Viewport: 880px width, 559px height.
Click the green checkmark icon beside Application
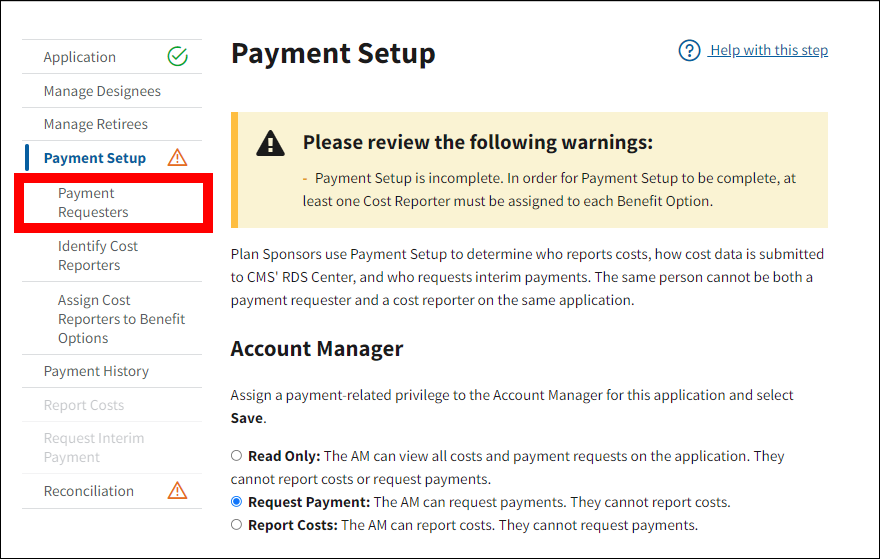[x=177, y=57]
